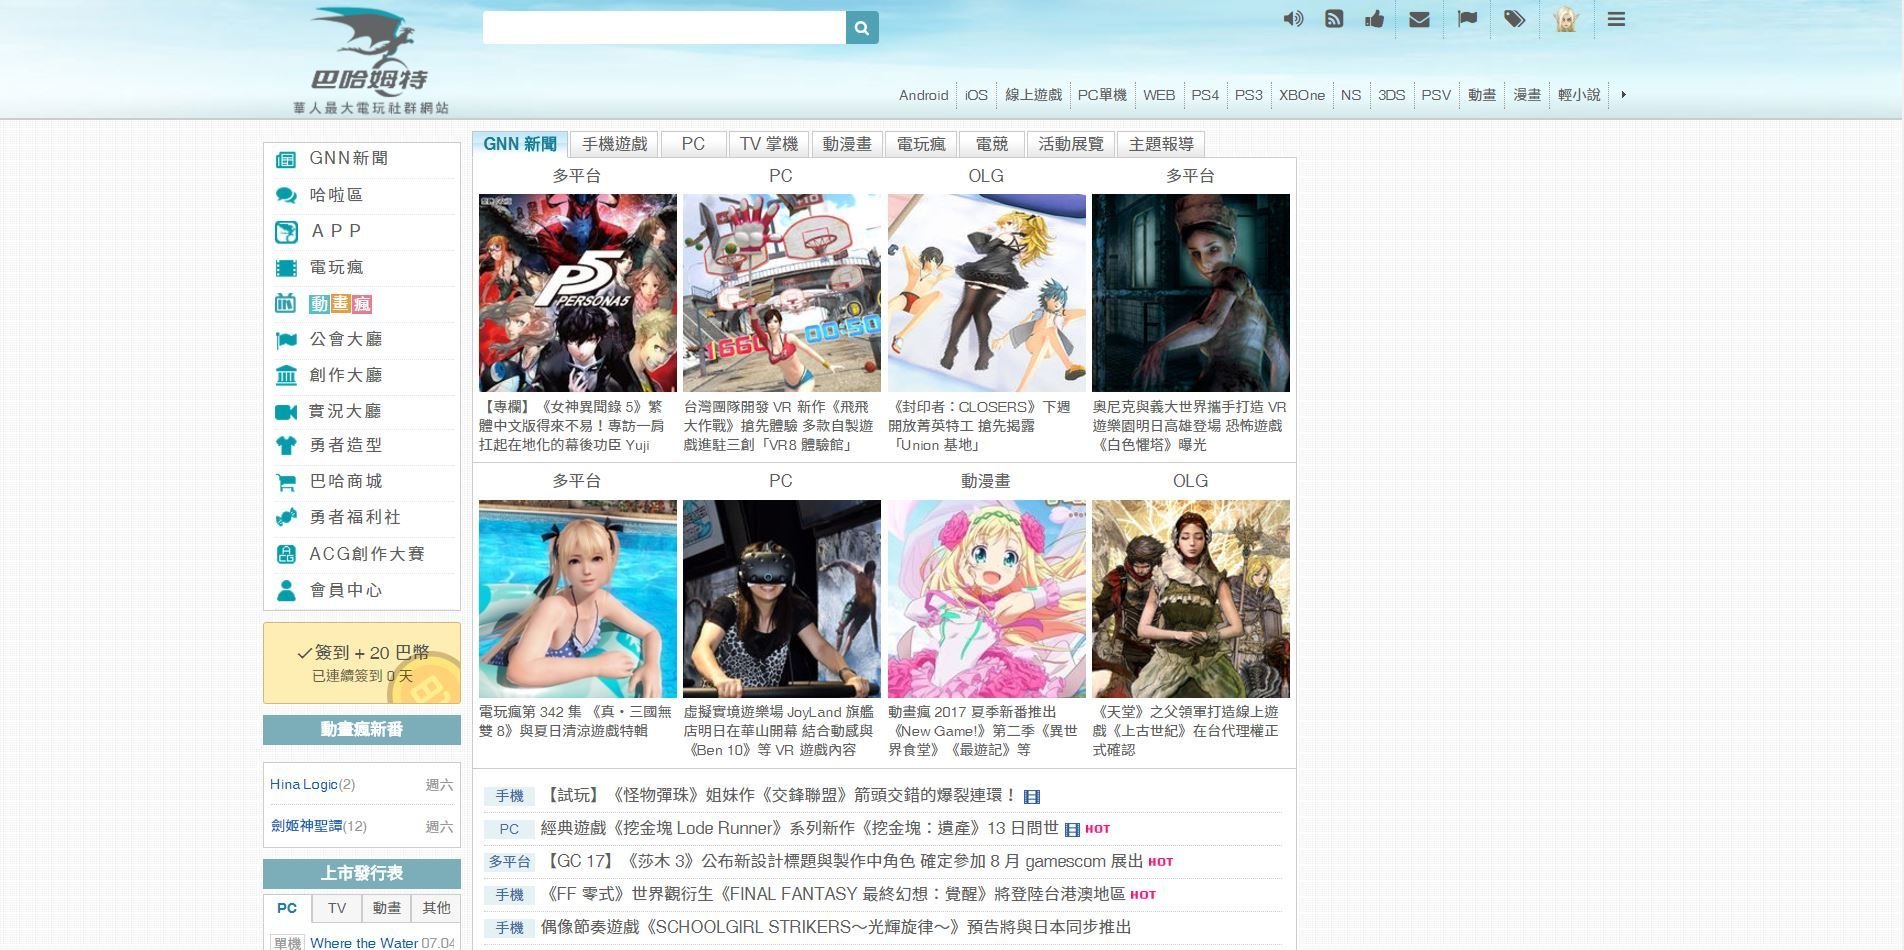Click the flag icon in header
The image size is (1904, 950).
click(1467, 19)
